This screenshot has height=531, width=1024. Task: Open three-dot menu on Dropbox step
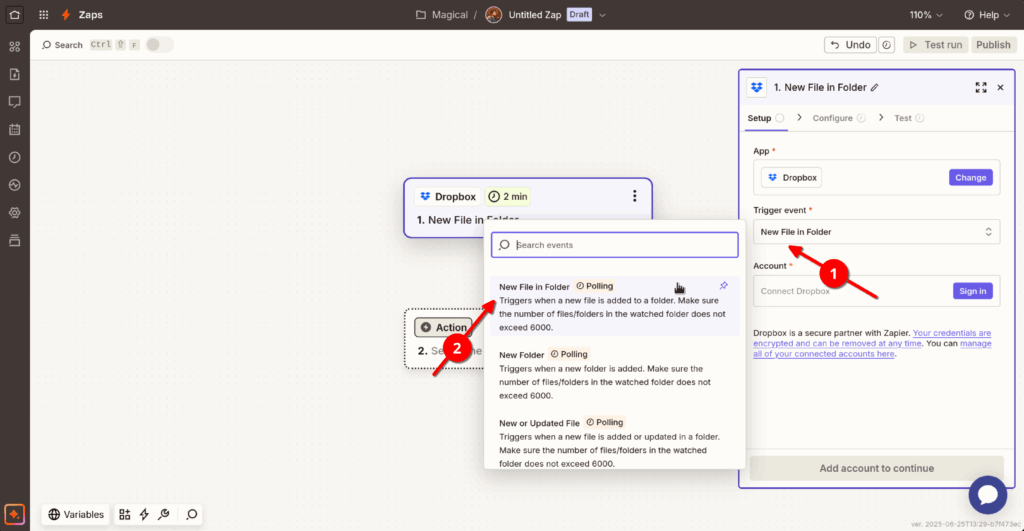634,196
